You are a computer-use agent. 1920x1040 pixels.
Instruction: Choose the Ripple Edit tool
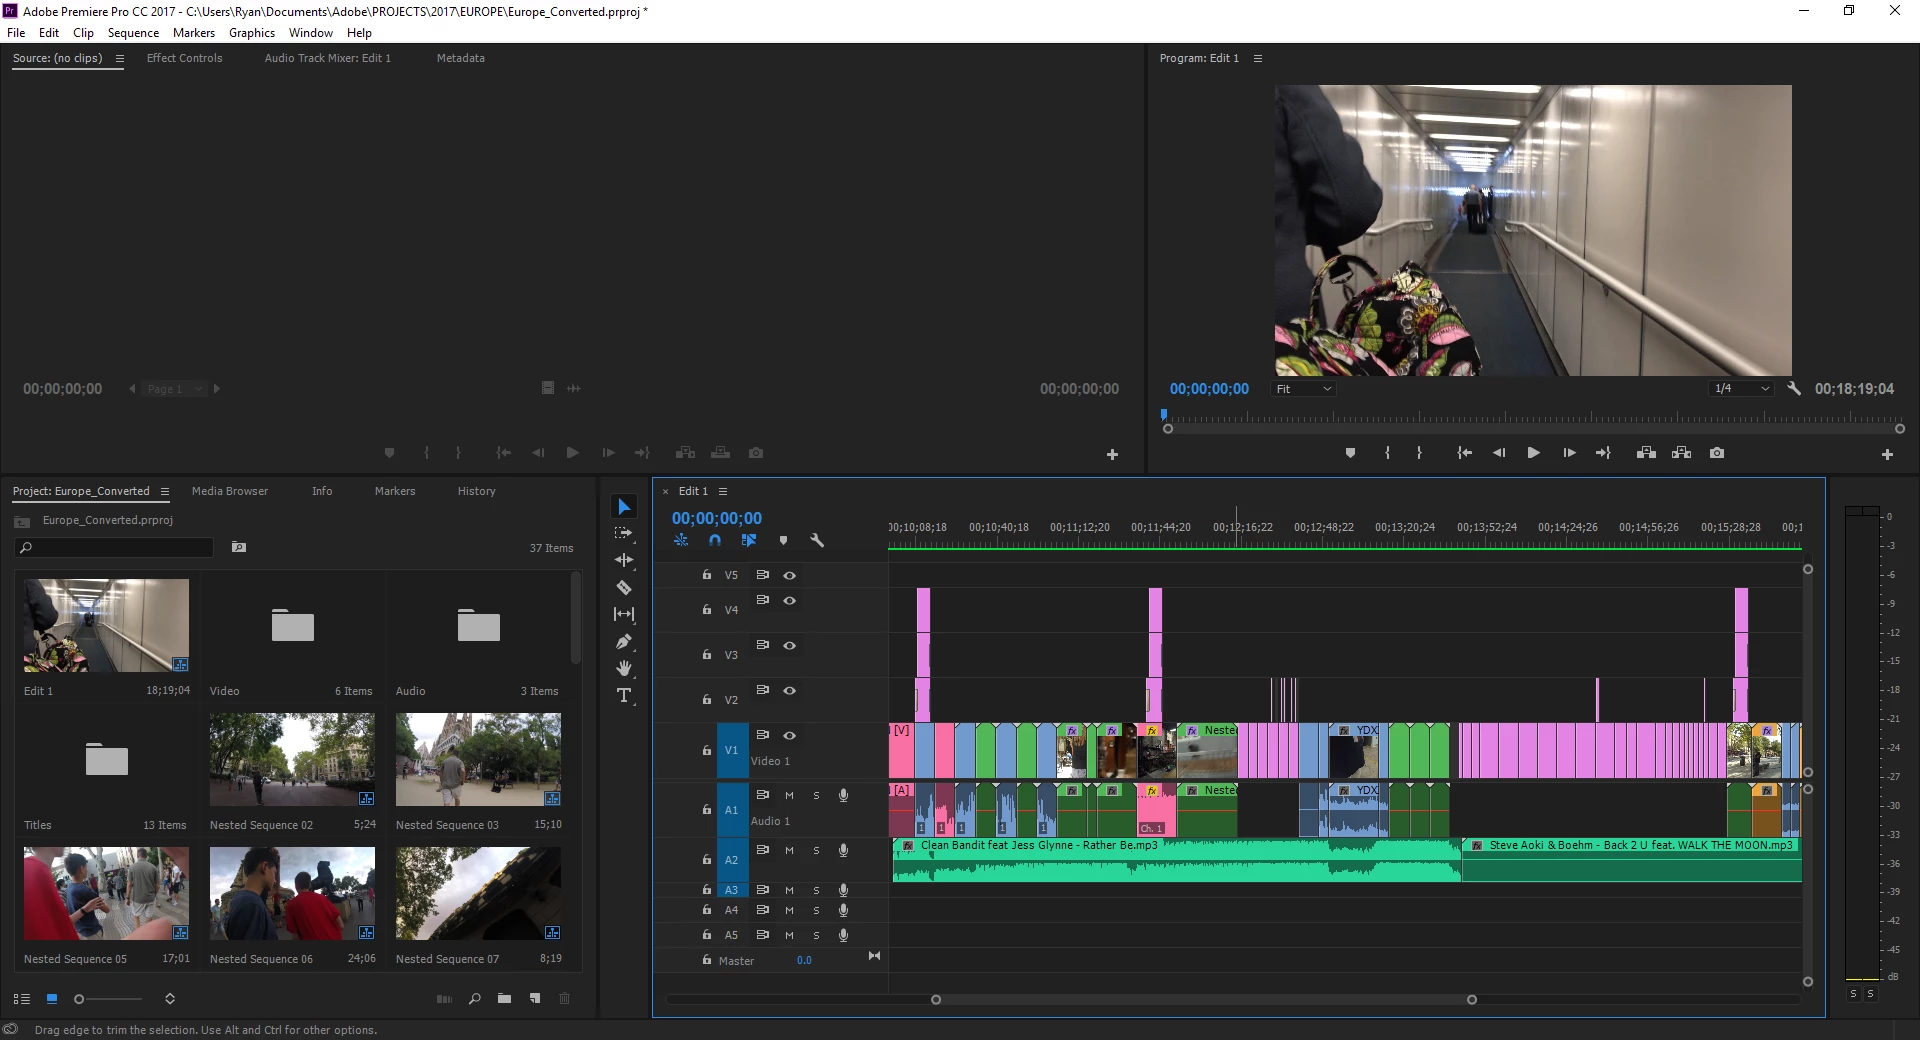point(624,560)
